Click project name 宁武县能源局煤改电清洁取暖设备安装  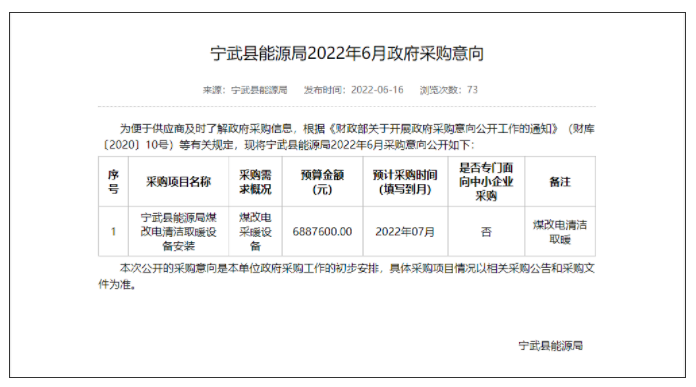tap(178, 232)
